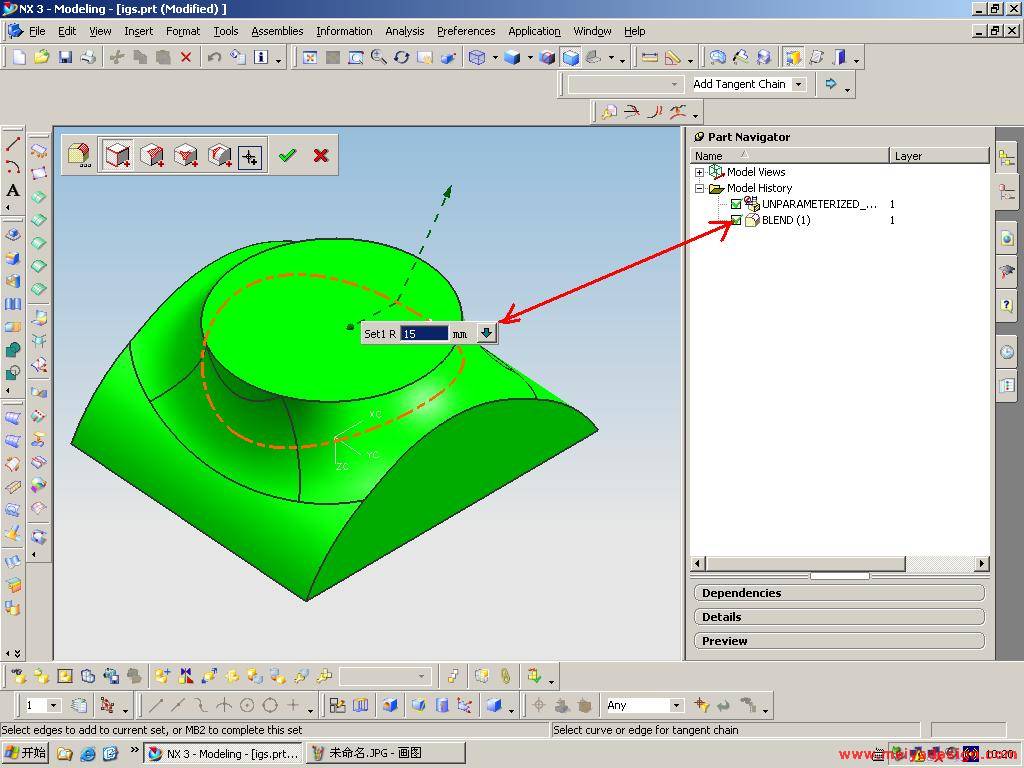Uncheck the BLEND (1) feature checkbox
This screenshot has width=1024, height=768.
737,220
